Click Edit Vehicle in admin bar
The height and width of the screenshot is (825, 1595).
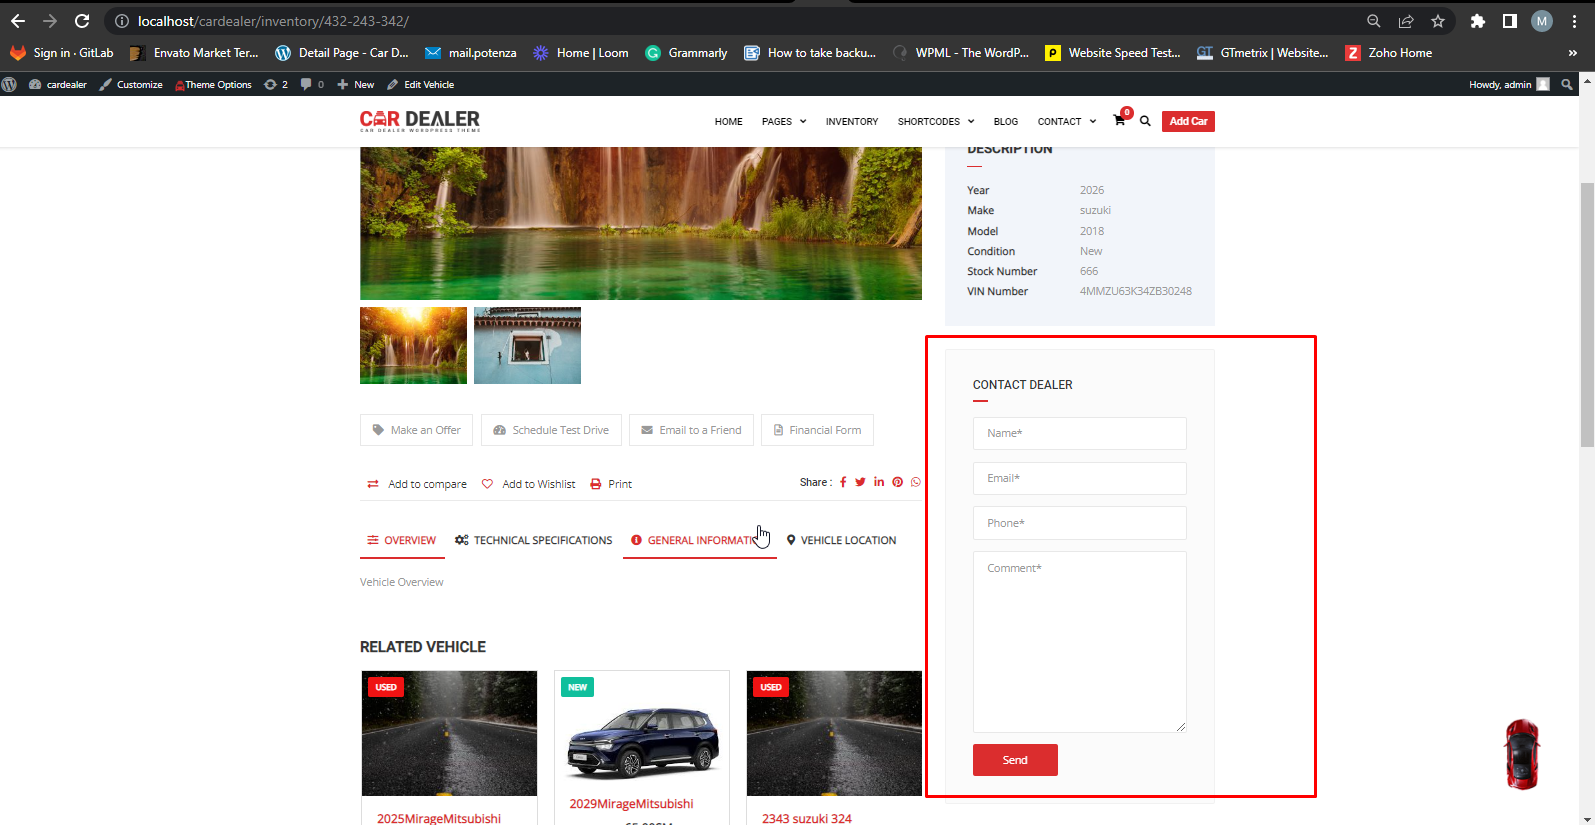tap(421, 85)
